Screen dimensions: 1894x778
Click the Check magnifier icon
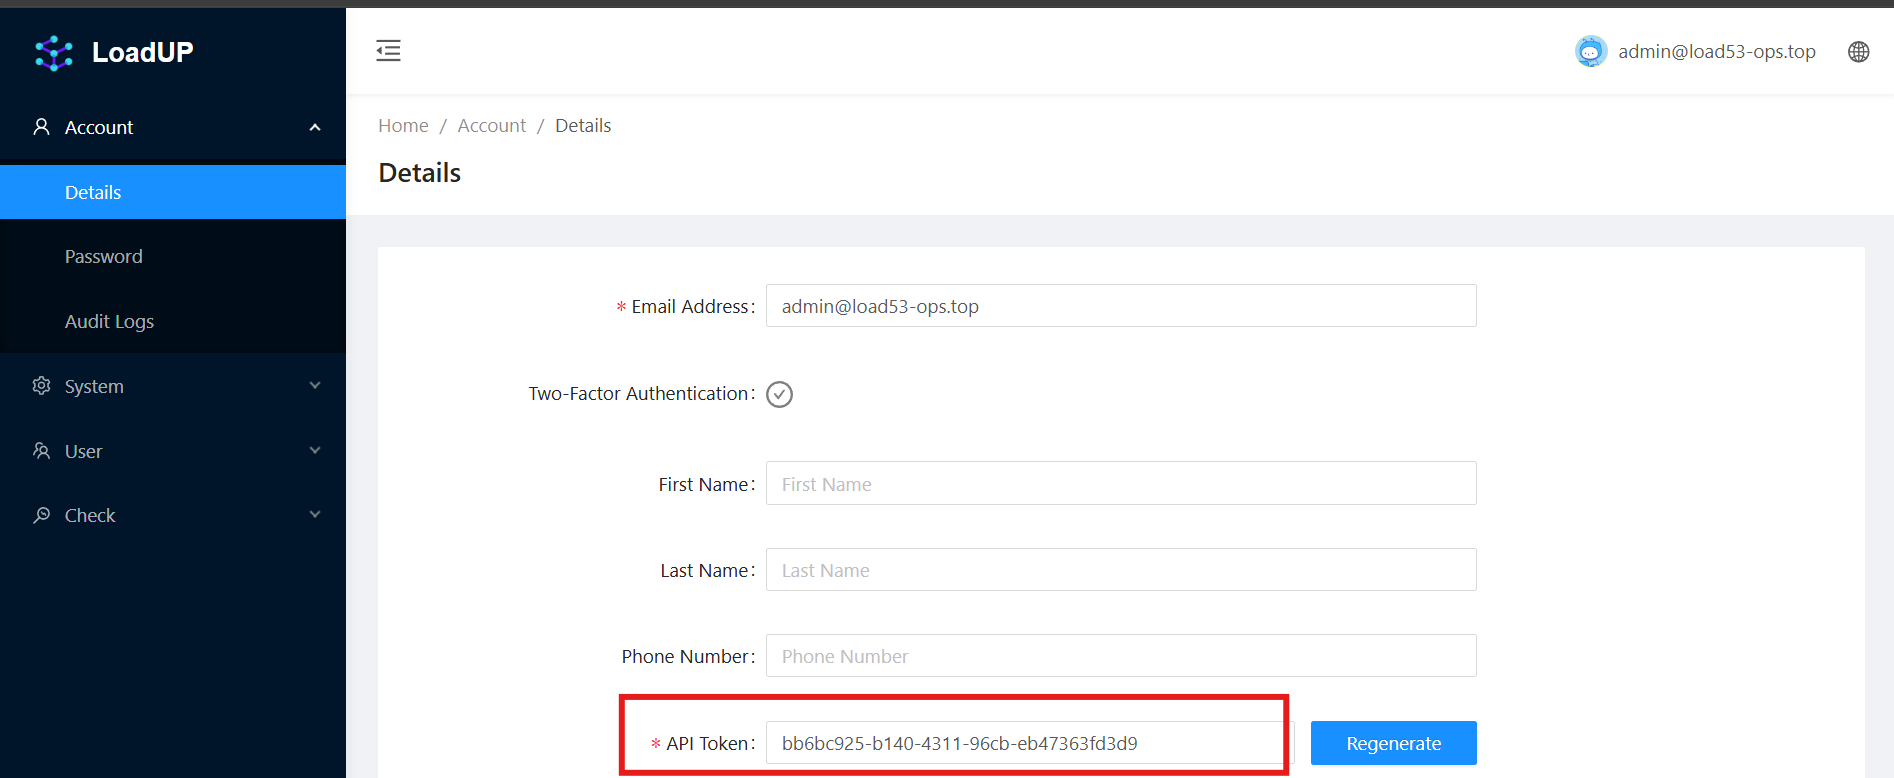click(x=41, y=515)
